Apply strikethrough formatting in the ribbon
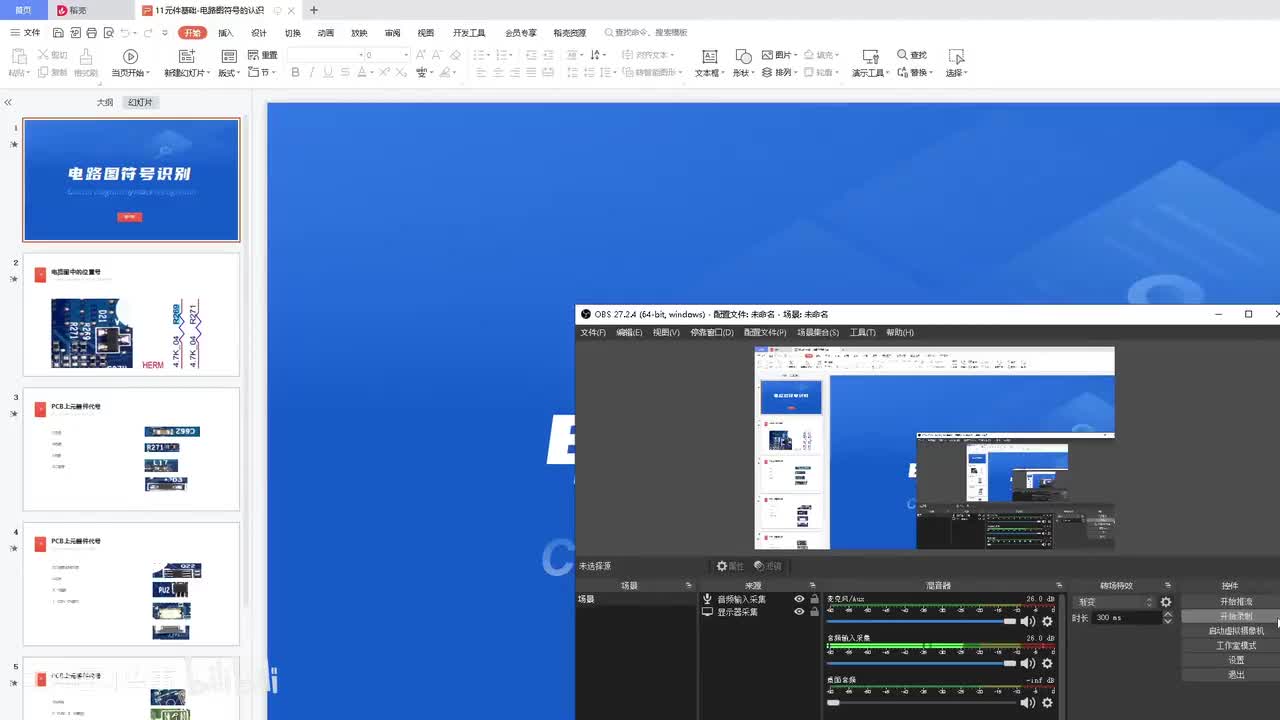Screen dimensions: 1280x720 pyautogui.click(x=345, y=73)
